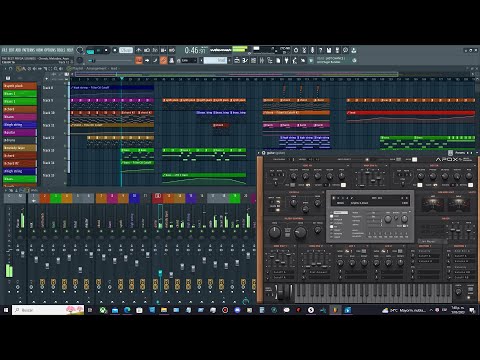Click the channel rack view icon
This screenshot has width=480, height=360.
(x=254, y=60)
